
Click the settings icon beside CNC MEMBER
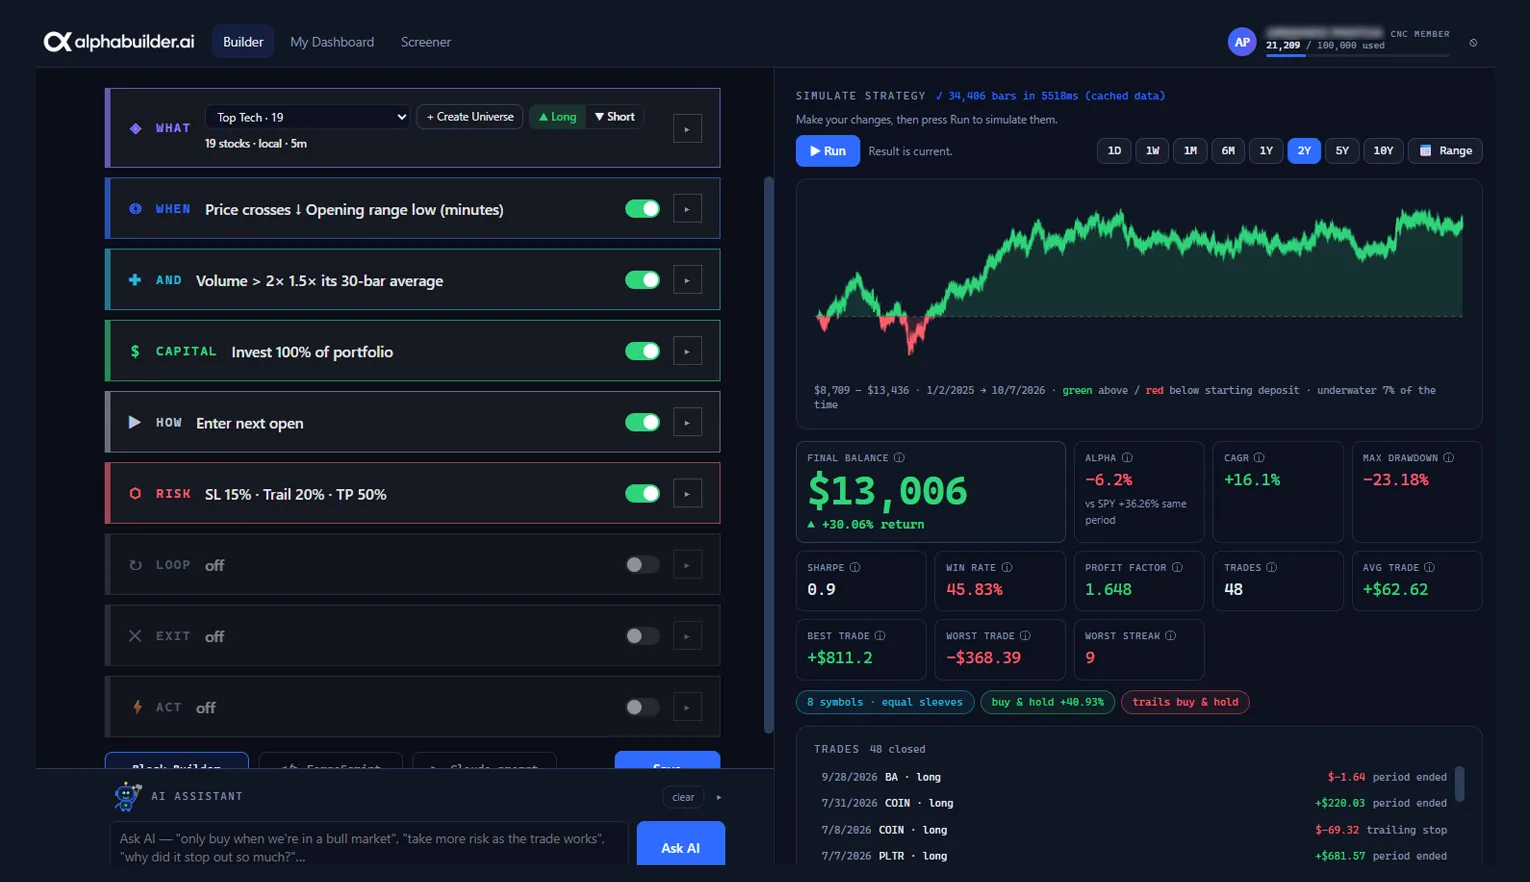click(1473, 43)
